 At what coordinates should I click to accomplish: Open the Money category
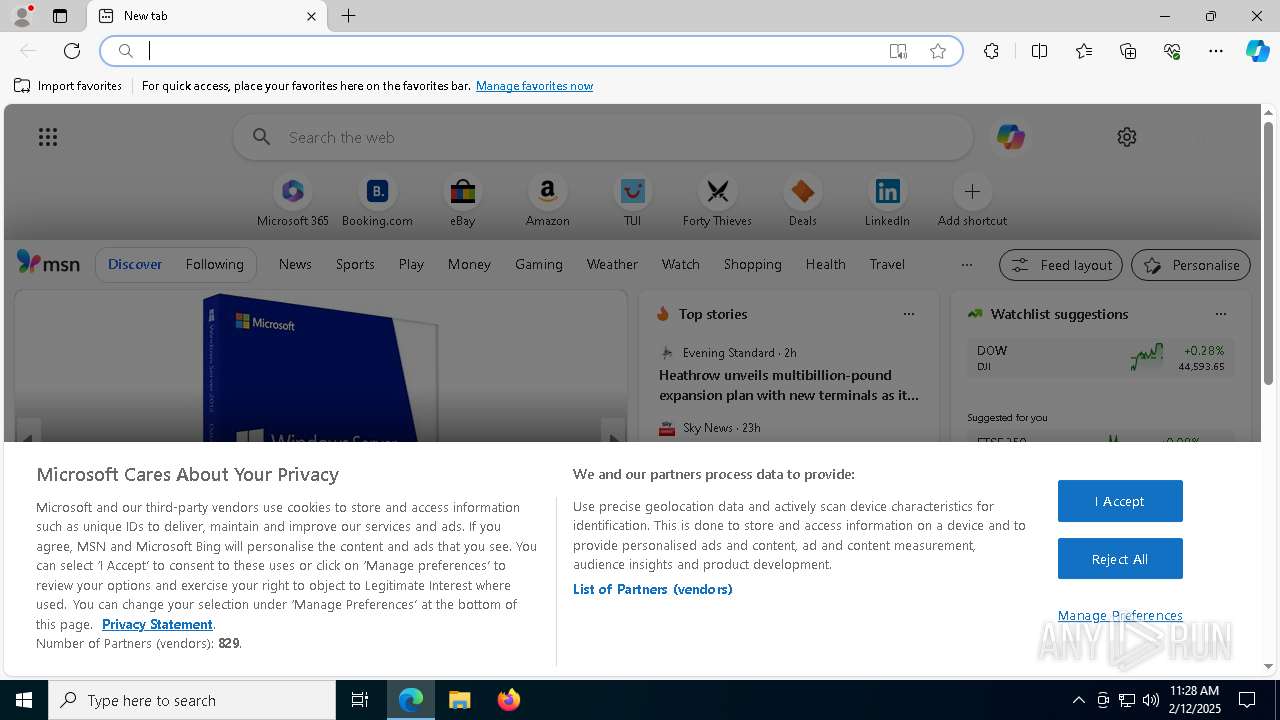469,264
